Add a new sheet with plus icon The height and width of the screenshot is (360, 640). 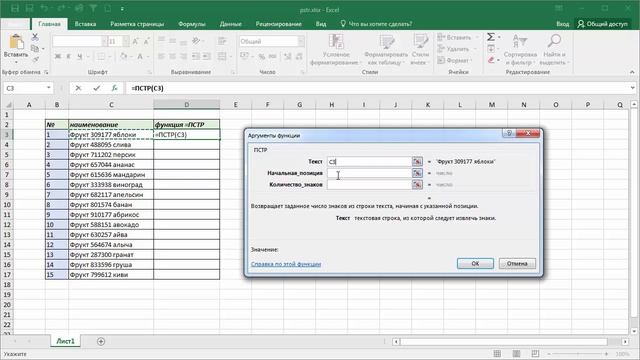pos(101,341)
